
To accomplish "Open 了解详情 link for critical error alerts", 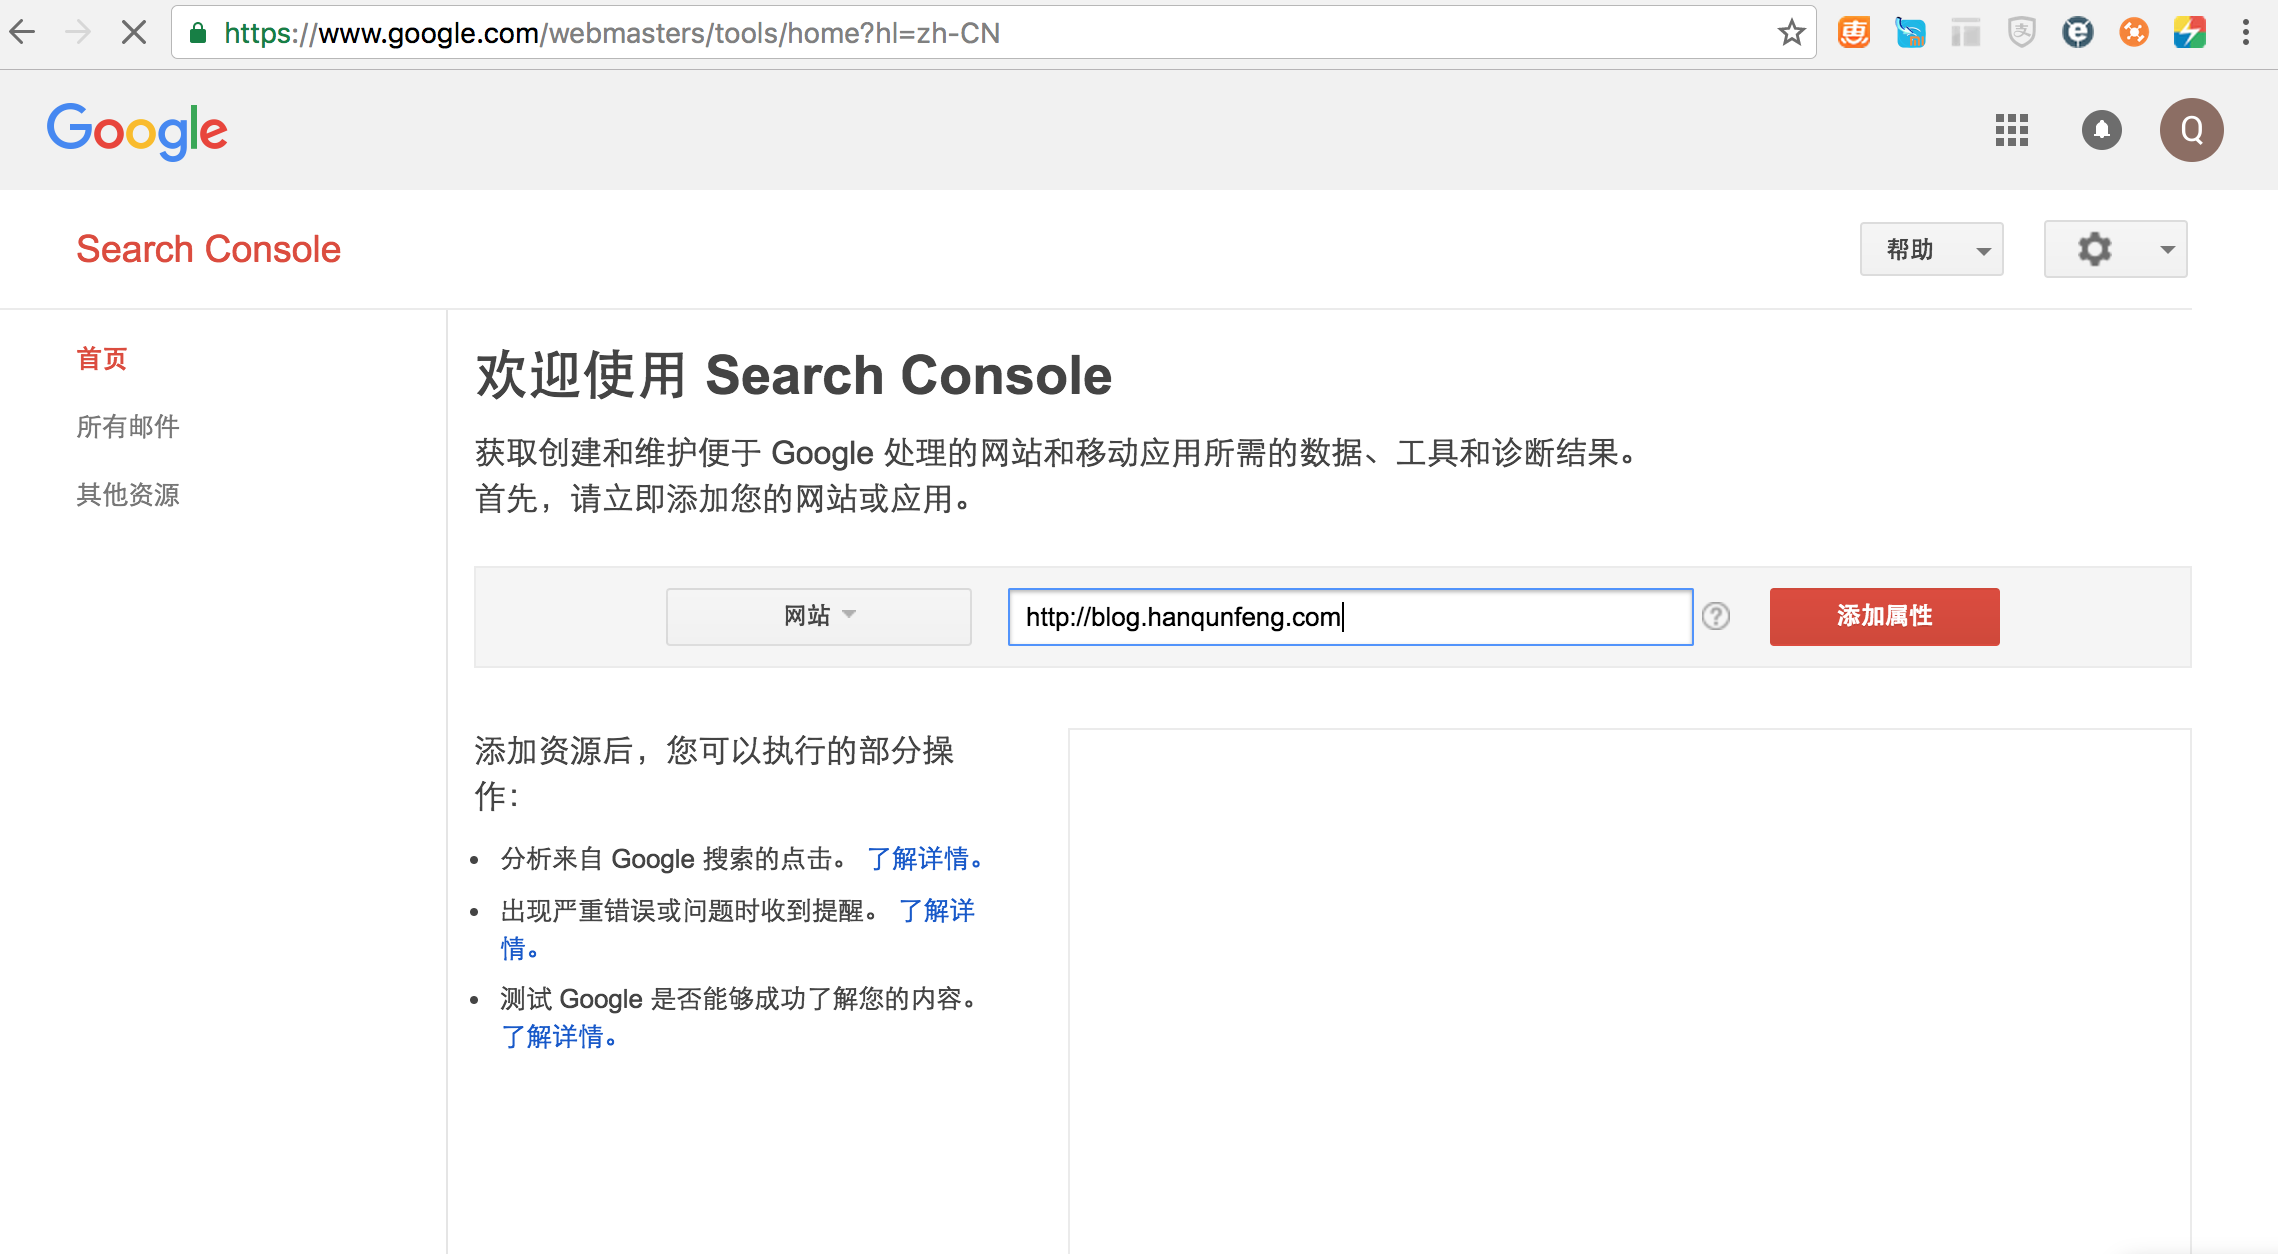I will 936,910.
